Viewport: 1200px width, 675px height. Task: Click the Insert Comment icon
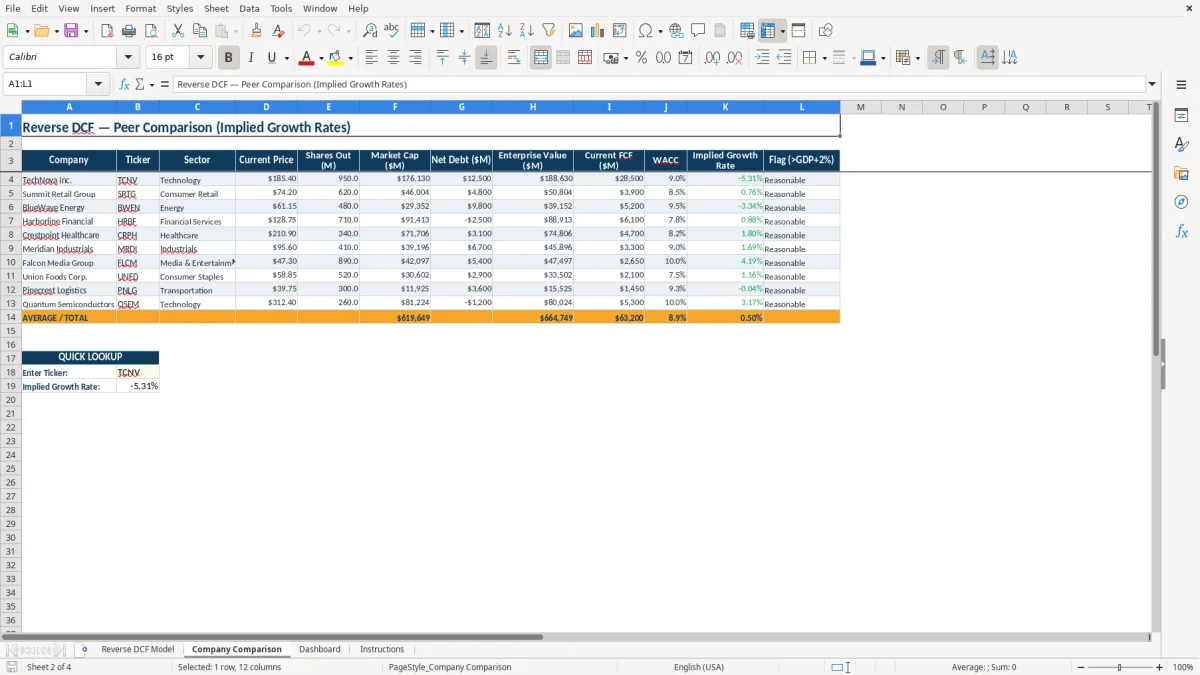tap(698, 31)
